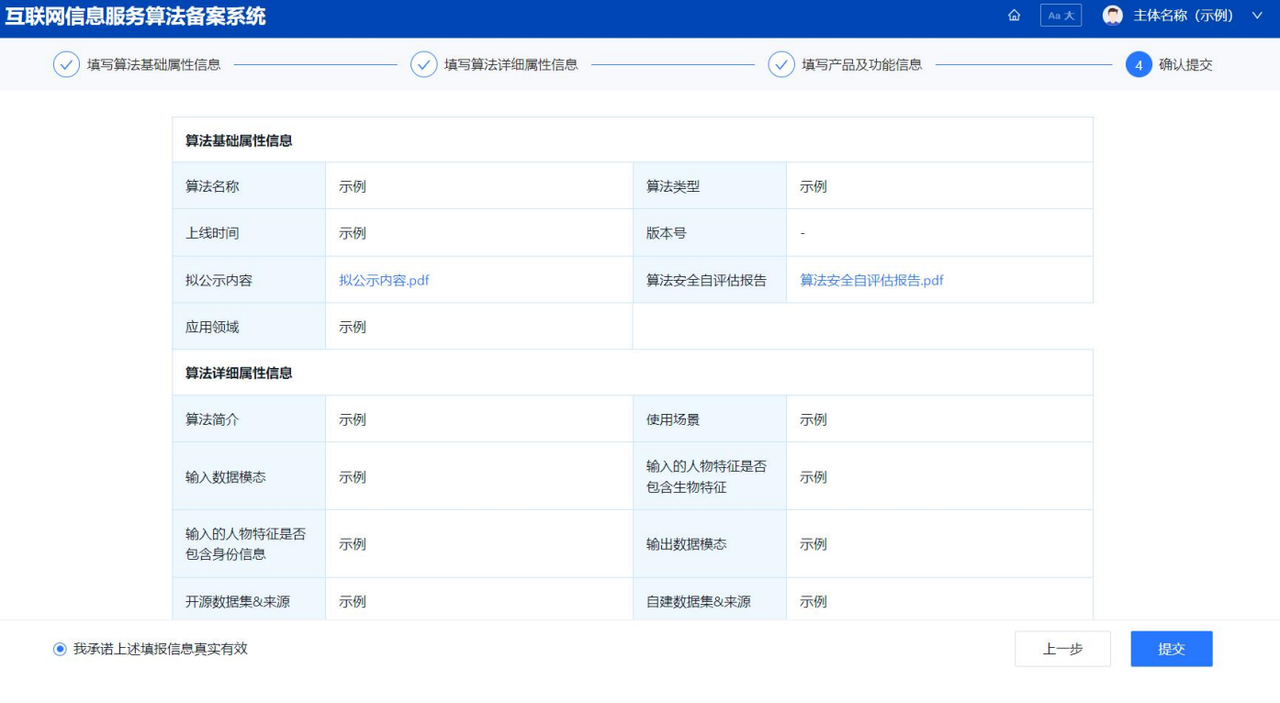Click the 使用场景 label cell
1280x703 pixels.
click(x=710, y=419)
